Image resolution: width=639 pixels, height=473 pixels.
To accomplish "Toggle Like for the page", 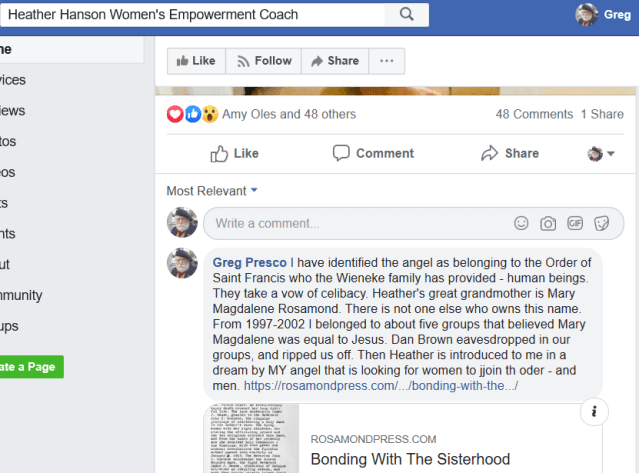I will (x=196, y=61).
